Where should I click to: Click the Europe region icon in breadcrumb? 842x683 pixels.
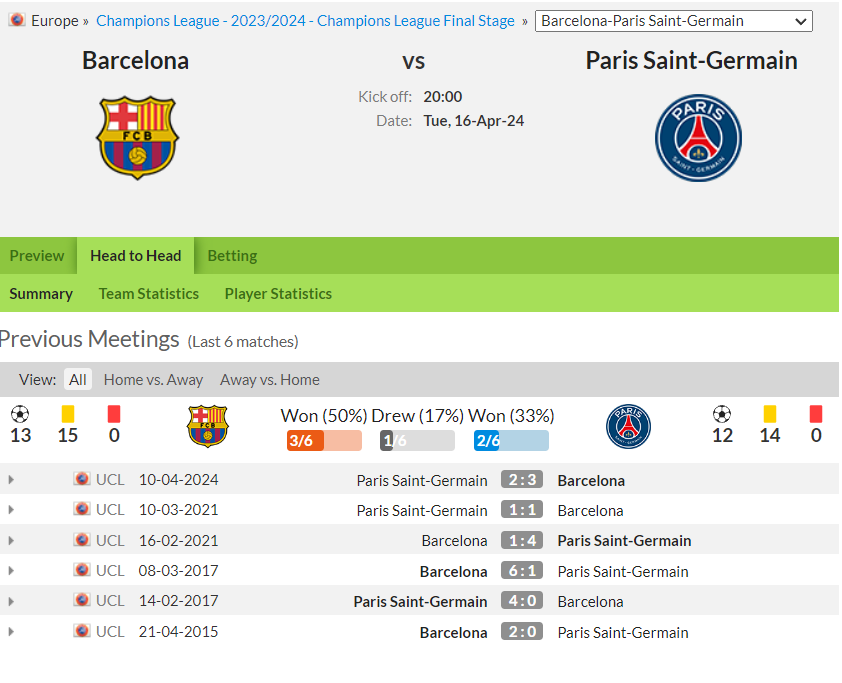pyautogui.click(x=17, y=20)
